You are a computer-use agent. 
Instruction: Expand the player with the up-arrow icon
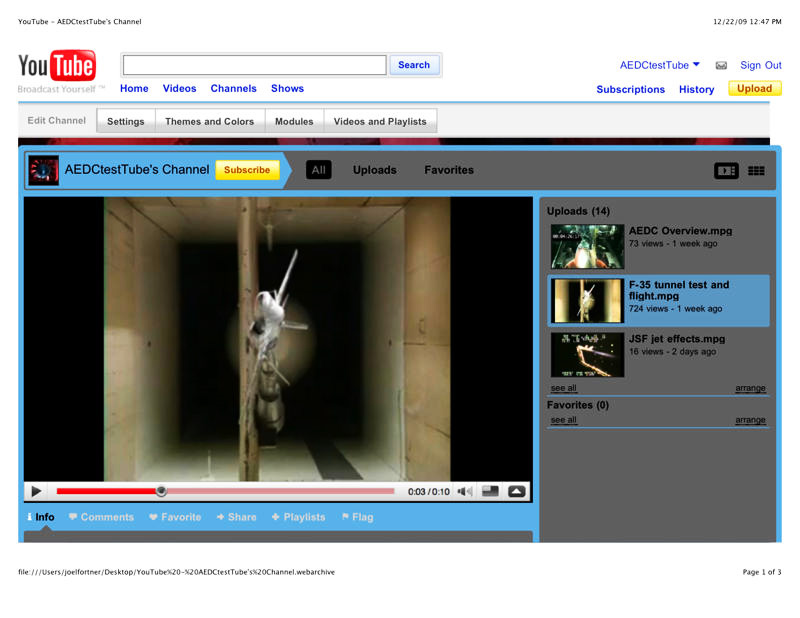coord(516,491)
